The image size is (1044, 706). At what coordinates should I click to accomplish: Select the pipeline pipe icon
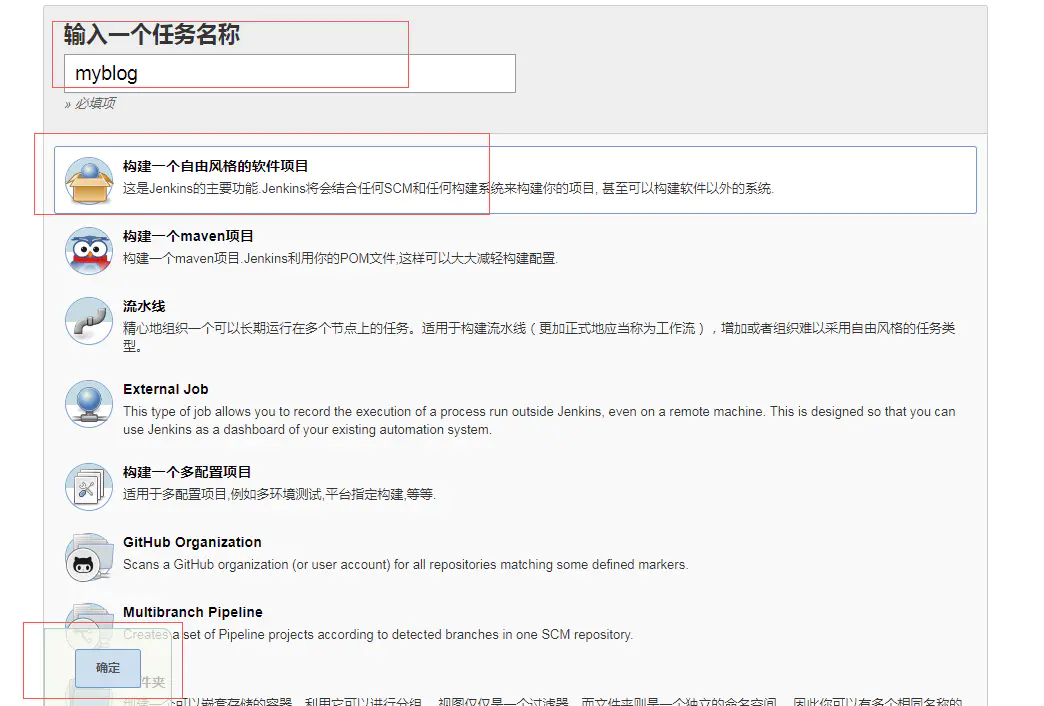coord(89,321)
